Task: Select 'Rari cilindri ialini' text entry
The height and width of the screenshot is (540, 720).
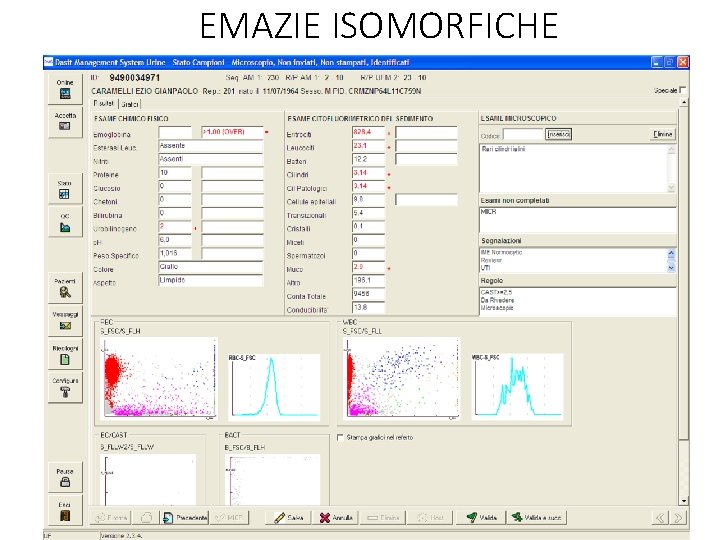Action: (x=503, y=149)
